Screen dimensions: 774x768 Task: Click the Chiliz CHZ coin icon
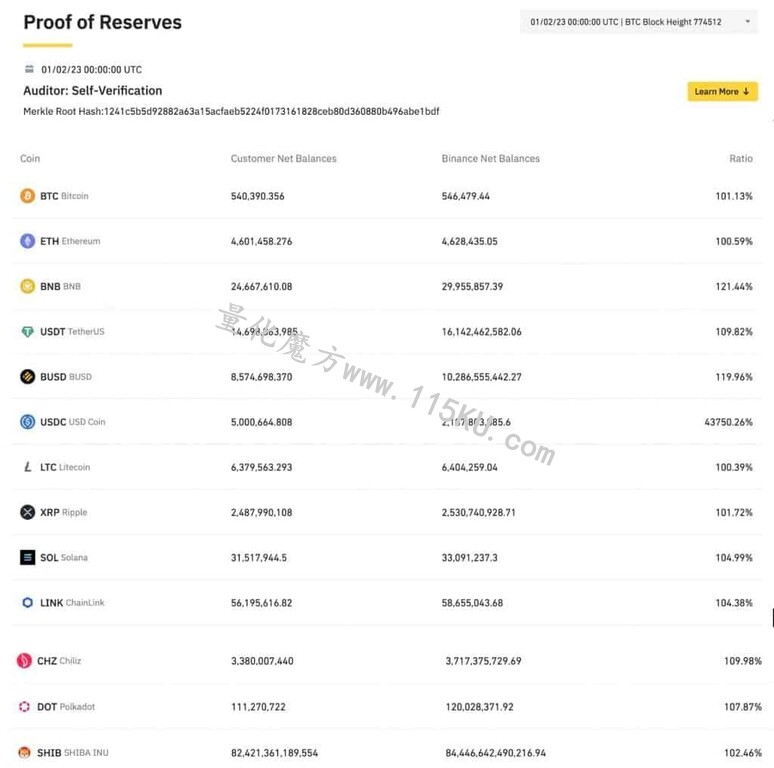(x=24, y=660)
